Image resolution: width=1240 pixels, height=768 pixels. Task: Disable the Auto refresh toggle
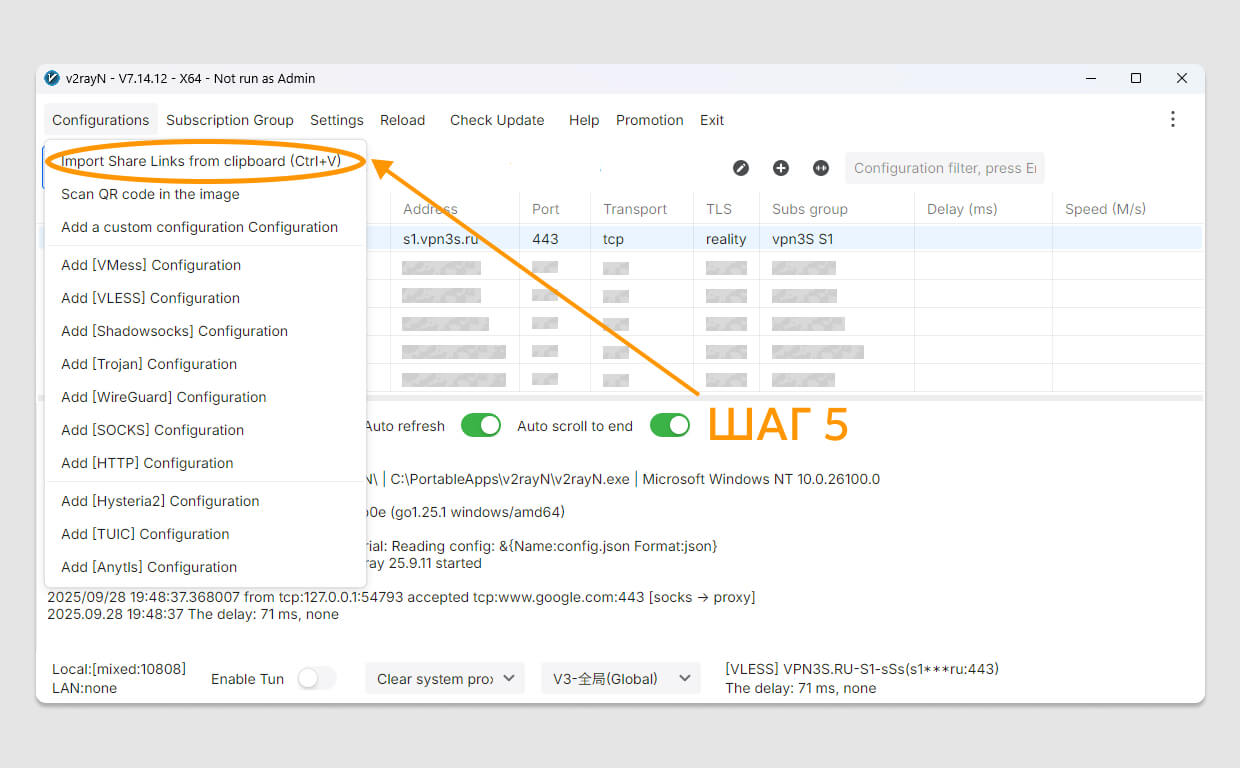[481, 425]
